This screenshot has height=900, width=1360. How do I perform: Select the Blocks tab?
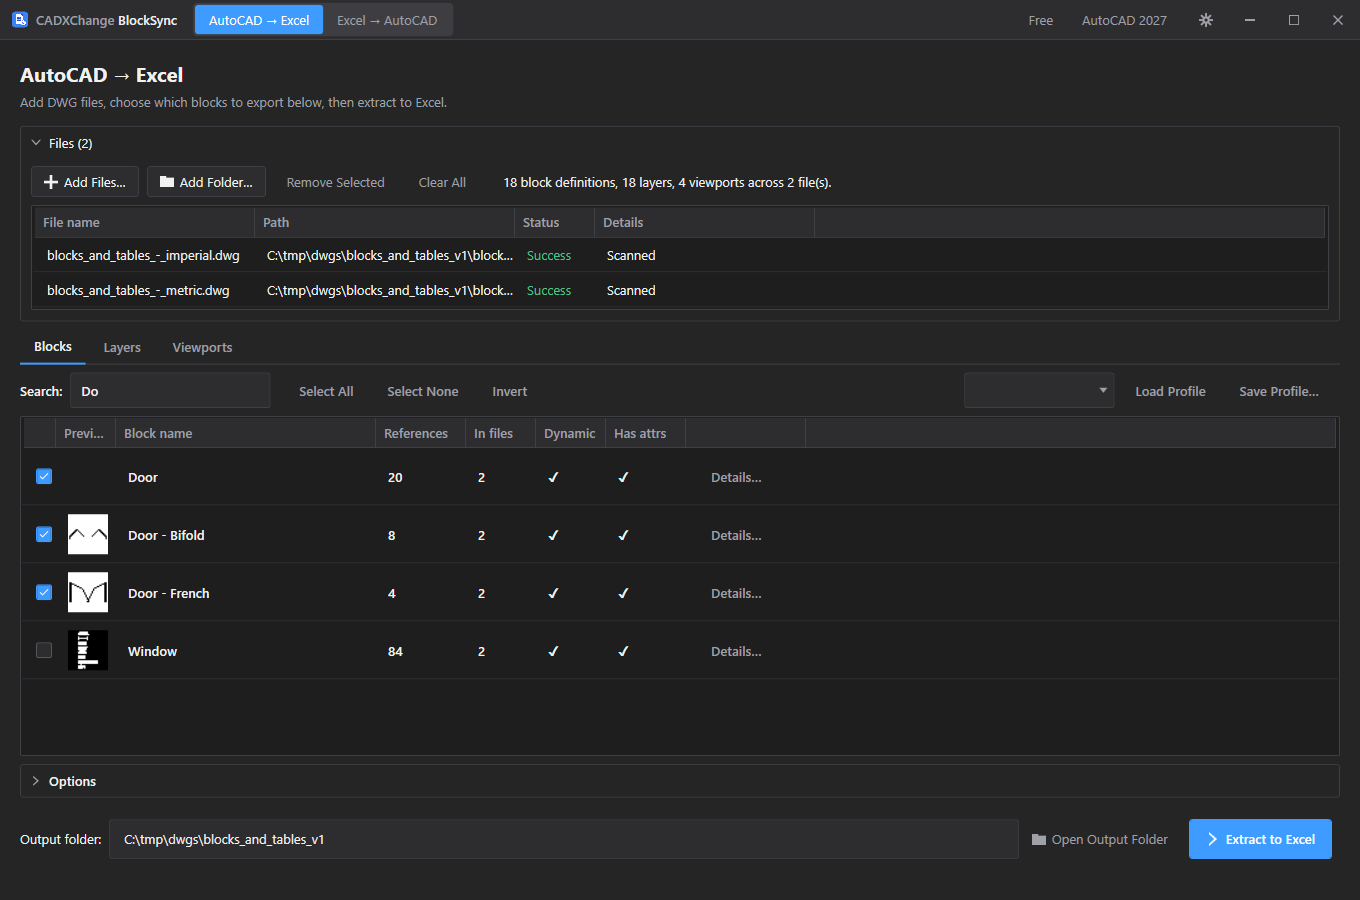tap(53, 347)
